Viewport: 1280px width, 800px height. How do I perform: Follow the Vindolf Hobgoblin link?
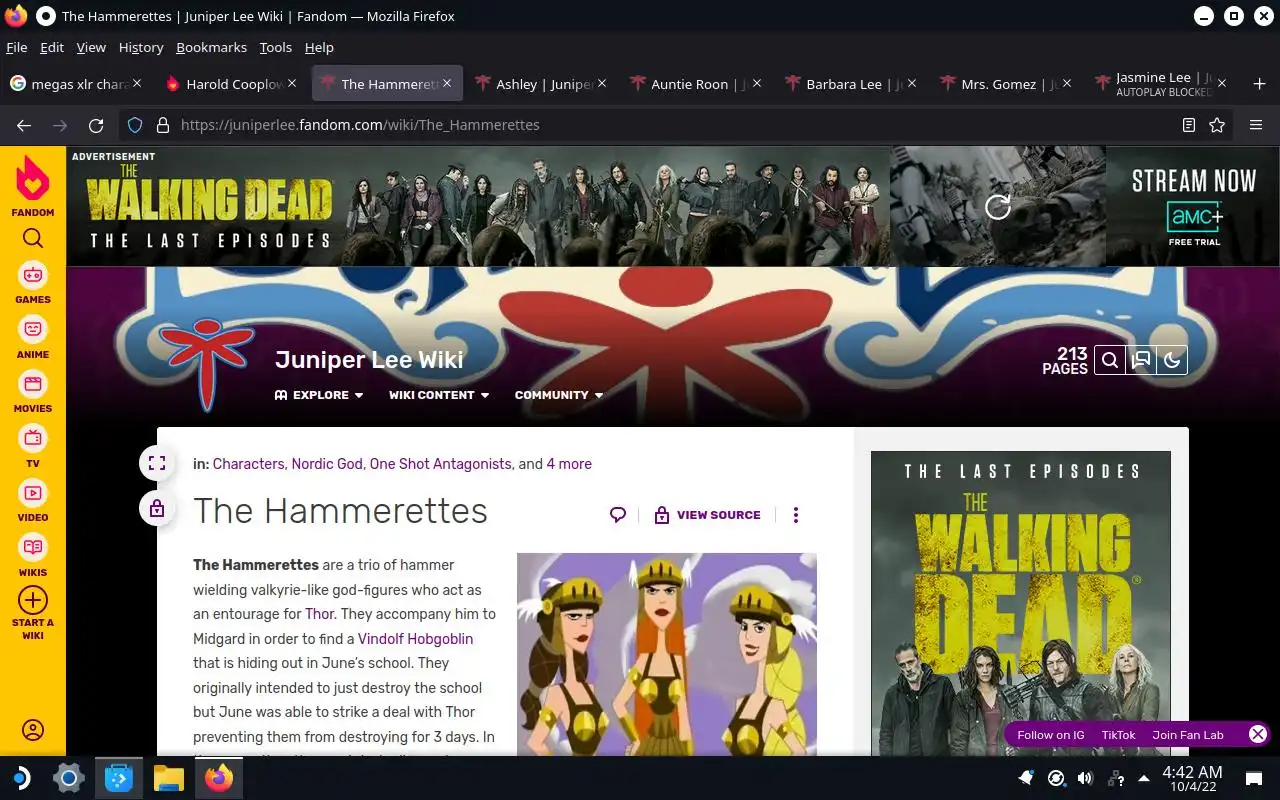pos(416,639)
